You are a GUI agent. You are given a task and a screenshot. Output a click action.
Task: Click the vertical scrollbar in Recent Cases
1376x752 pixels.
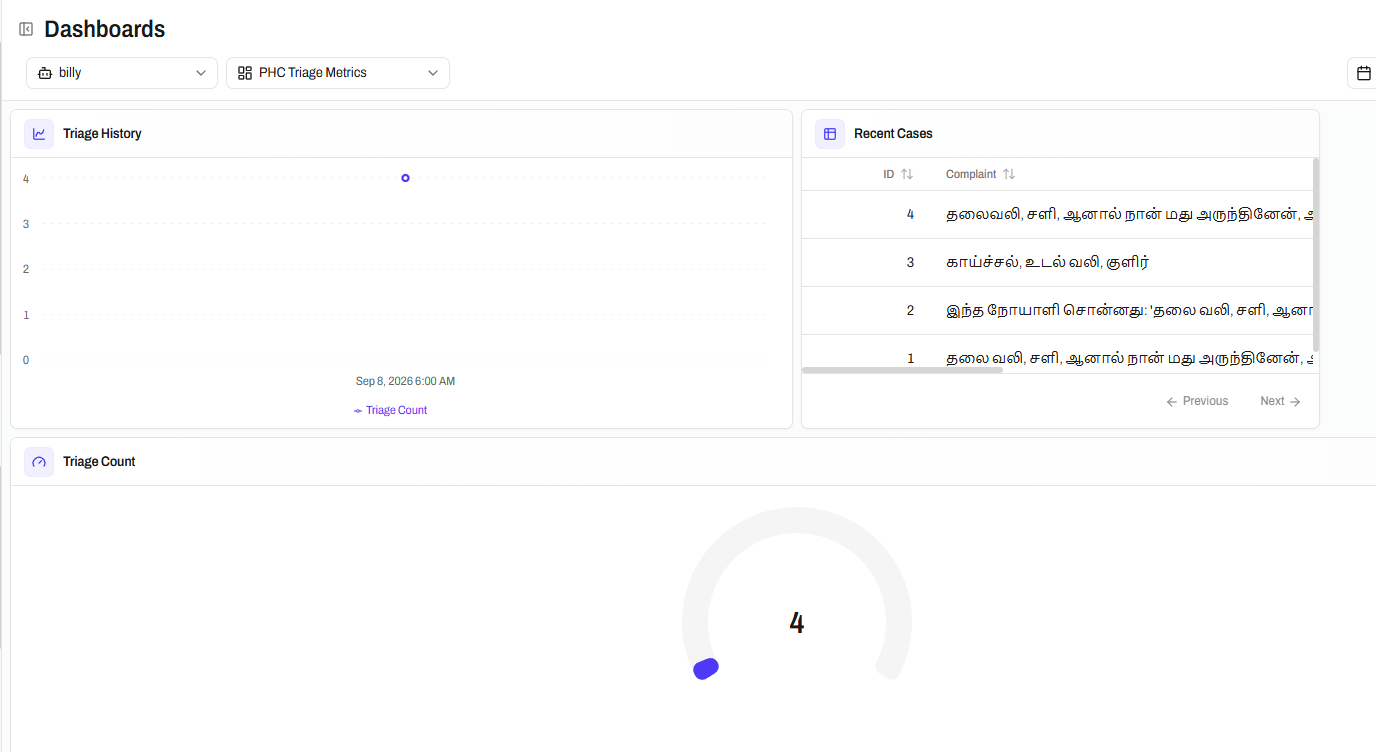tap(1315, 254)
